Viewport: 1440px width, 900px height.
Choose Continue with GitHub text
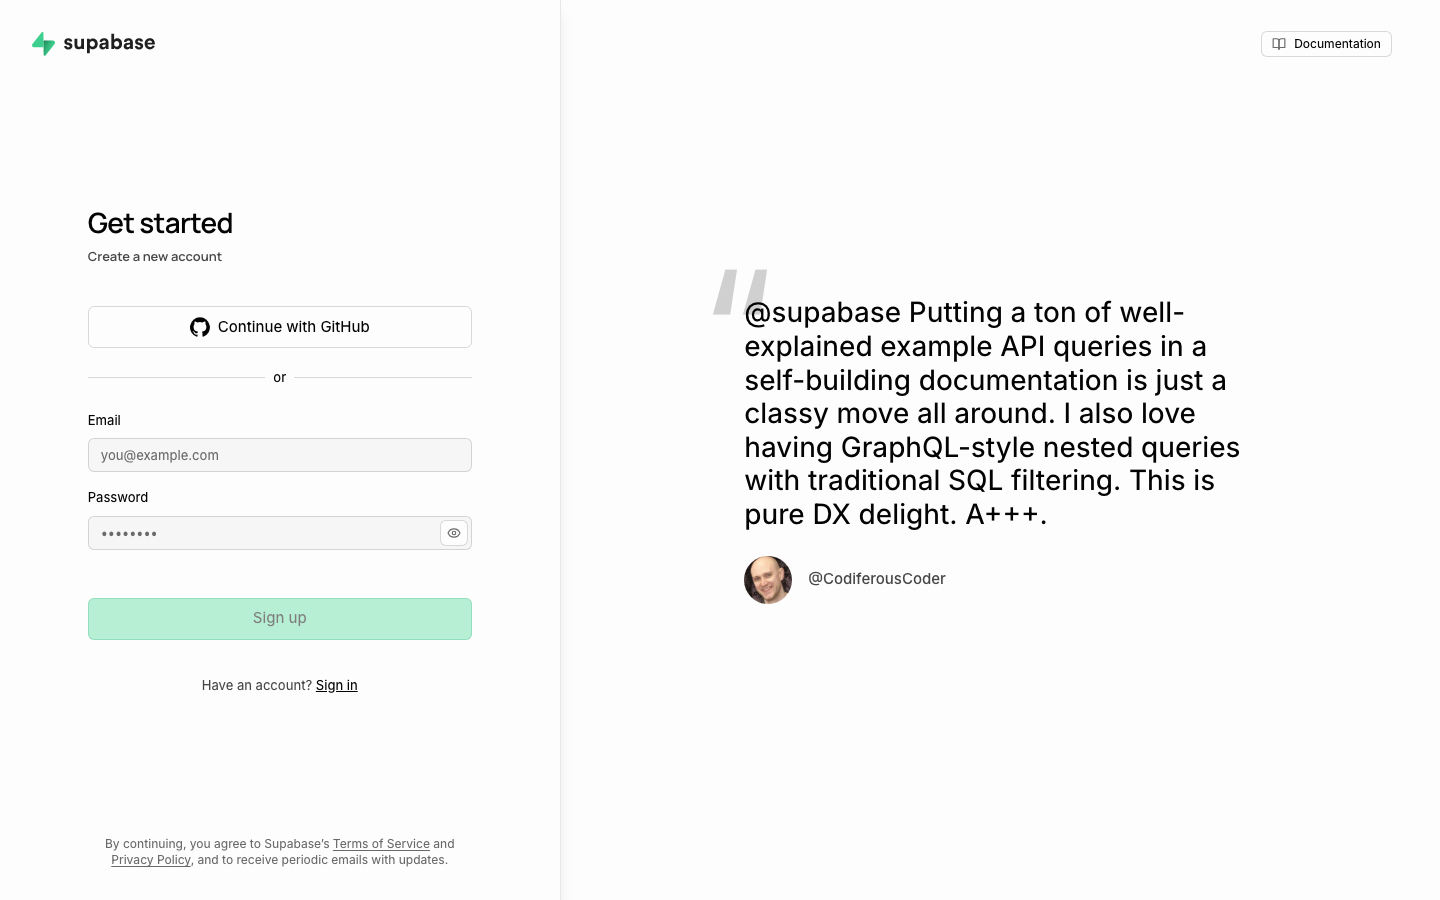pyautogui.click(x=294, y=327)
